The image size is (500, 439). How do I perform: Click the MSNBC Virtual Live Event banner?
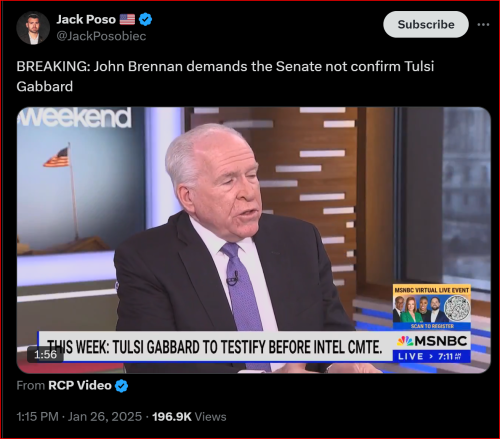pos(432,307)
